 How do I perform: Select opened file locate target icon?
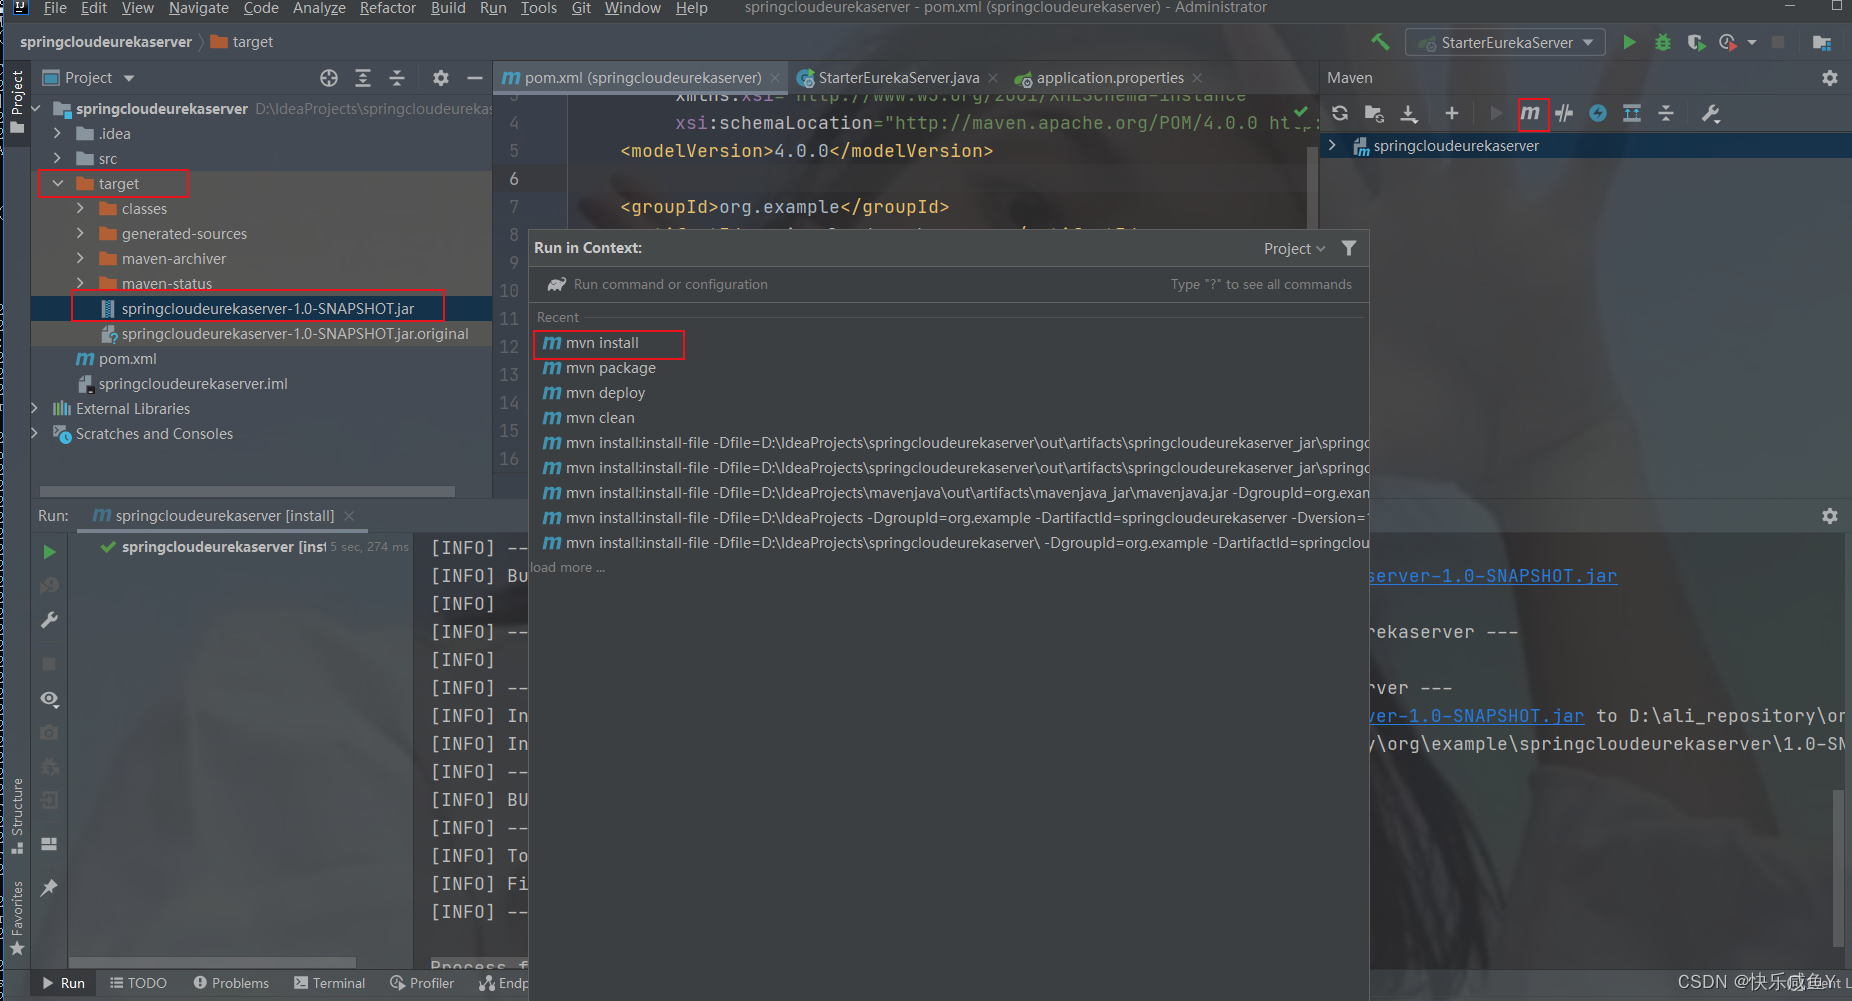pos(329,77)
